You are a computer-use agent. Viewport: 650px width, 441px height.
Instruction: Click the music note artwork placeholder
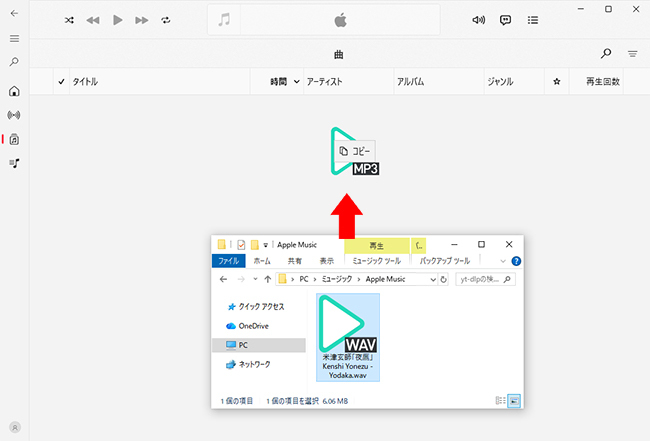point(224,20)
